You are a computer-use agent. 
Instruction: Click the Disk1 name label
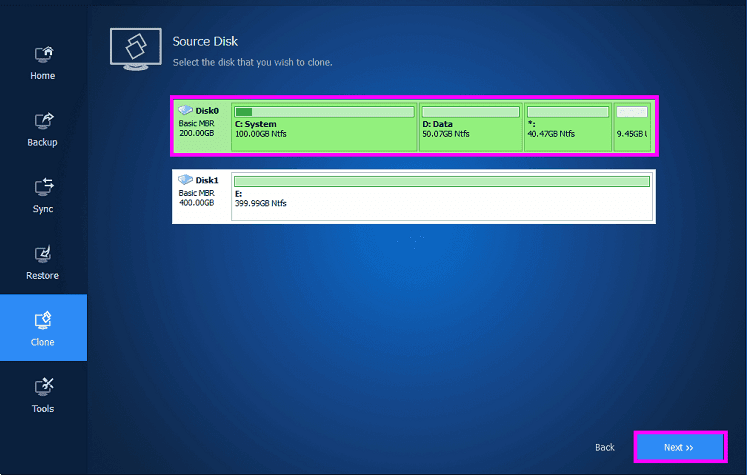[207, 180]
